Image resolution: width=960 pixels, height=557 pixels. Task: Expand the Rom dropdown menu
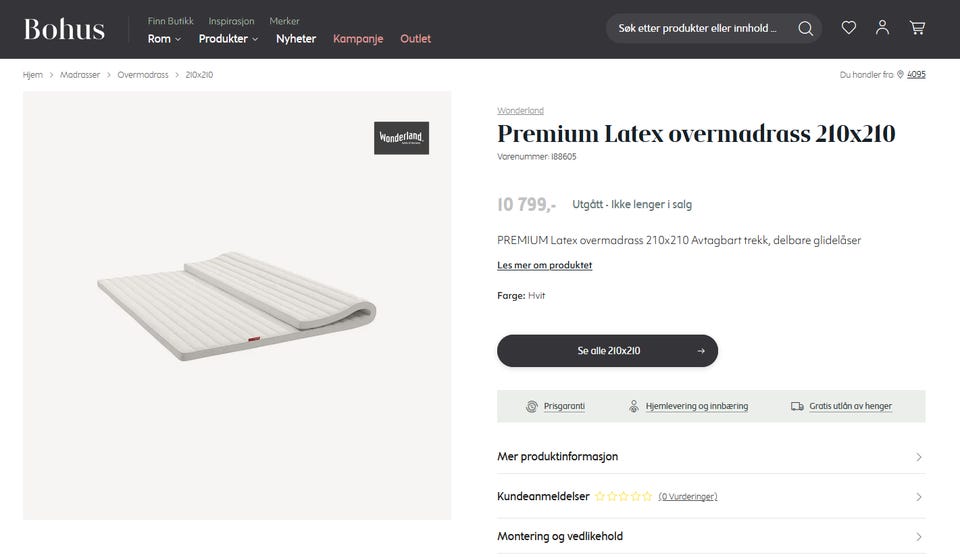164,39
